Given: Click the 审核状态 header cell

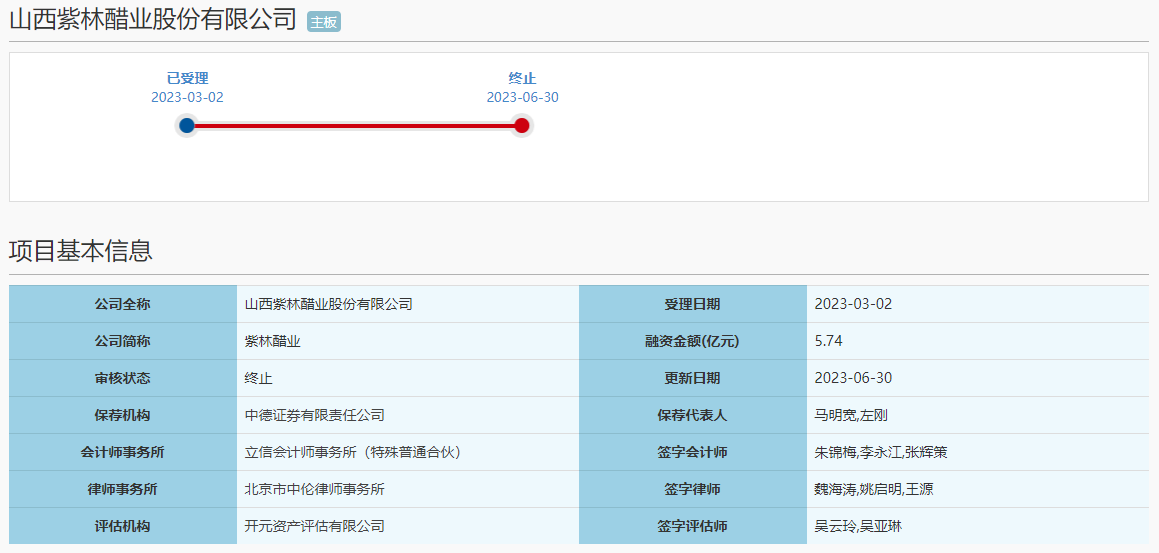Looking at the screenshot, I should tap(123, 379).
